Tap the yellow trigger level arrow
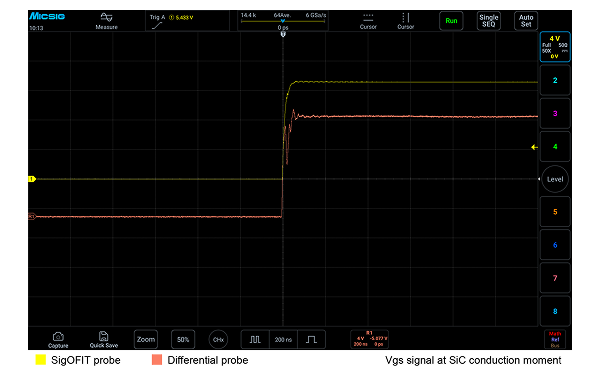Screen dimensions: 600x380 tap(535, 147)
